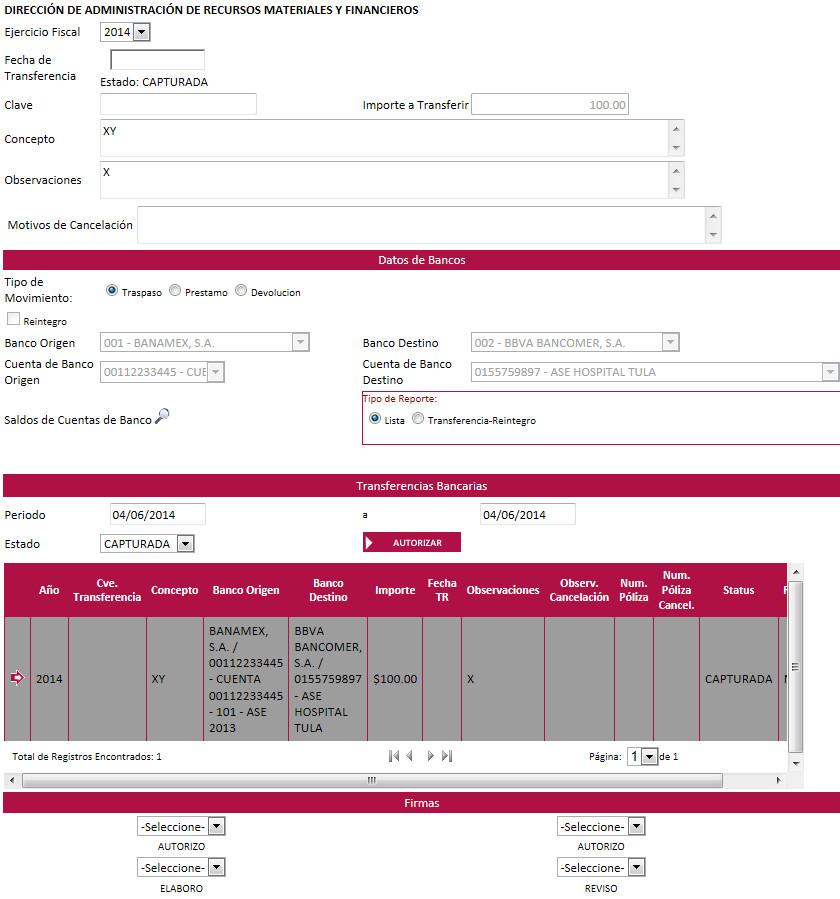Viewport: 840px width, 899px height.
Task: Go to next page of results
Action: (x=430, y=756)
